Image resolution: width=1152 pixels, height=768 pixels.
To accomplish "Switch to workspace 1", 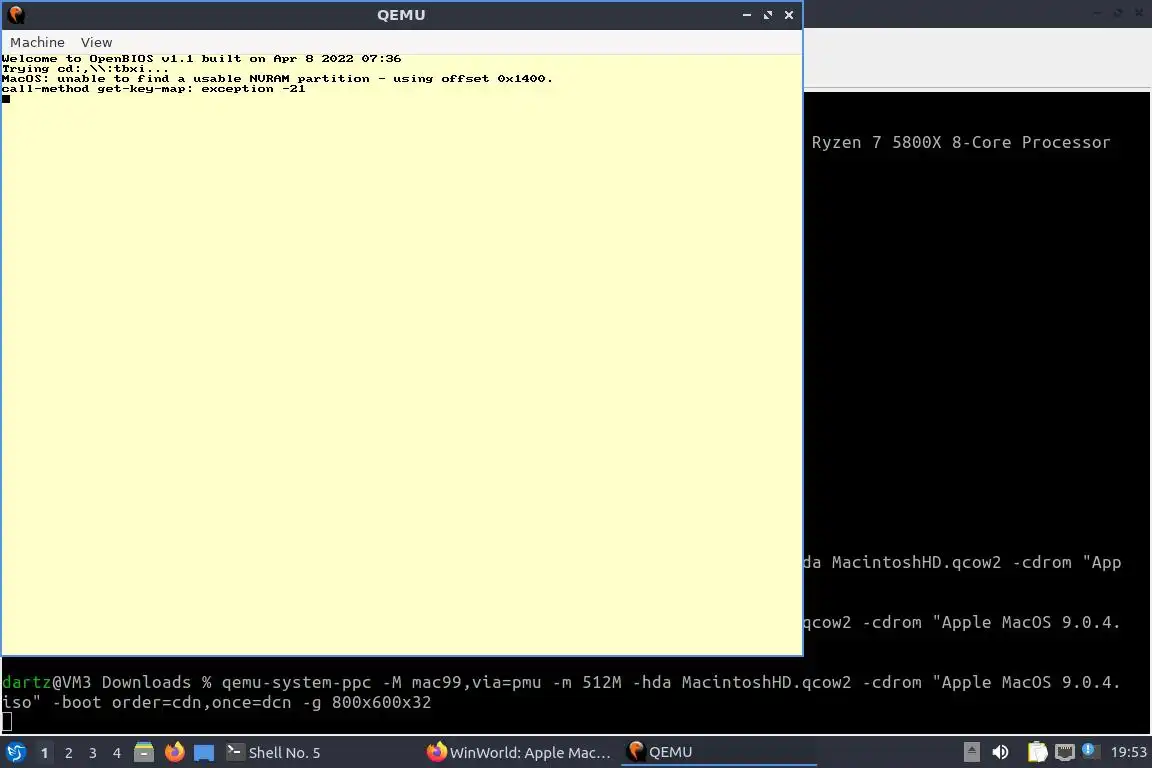I will (45, 753).
